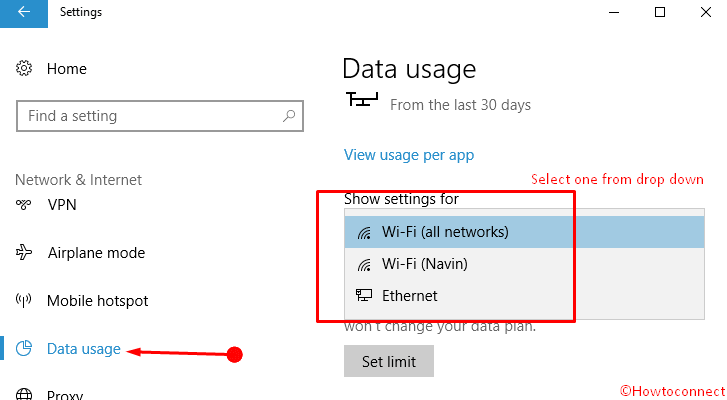
Task: Minimize the Settings window
Action: [614, 13]
